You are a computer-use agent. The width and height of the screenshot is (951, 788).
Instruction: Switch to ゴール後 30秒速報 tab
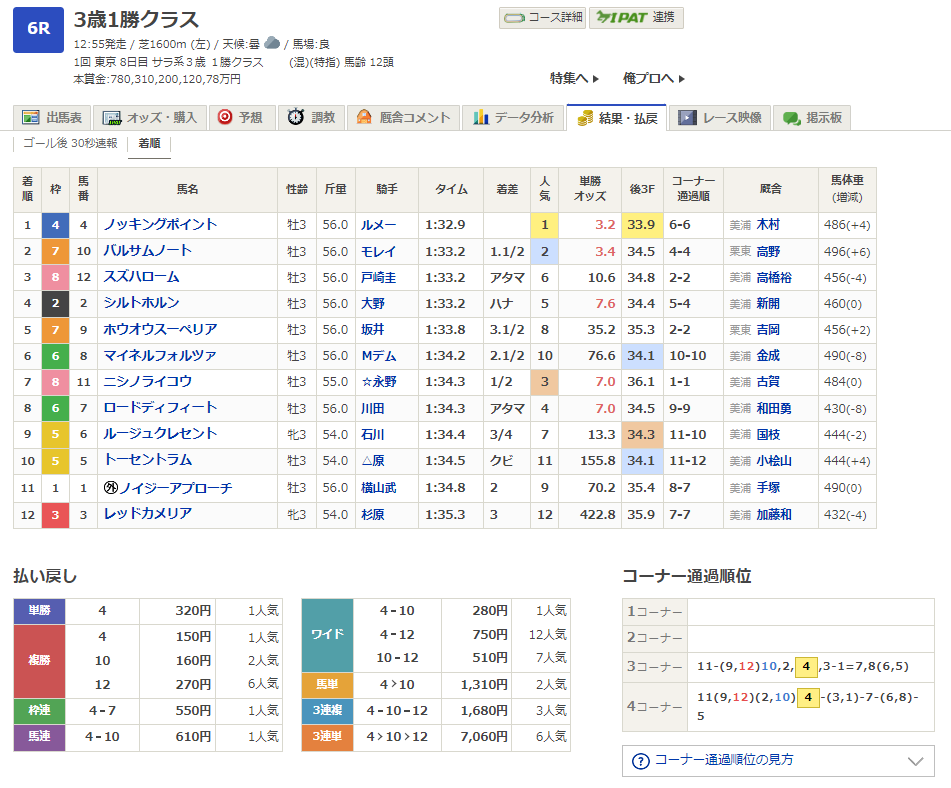coord(70,143)
